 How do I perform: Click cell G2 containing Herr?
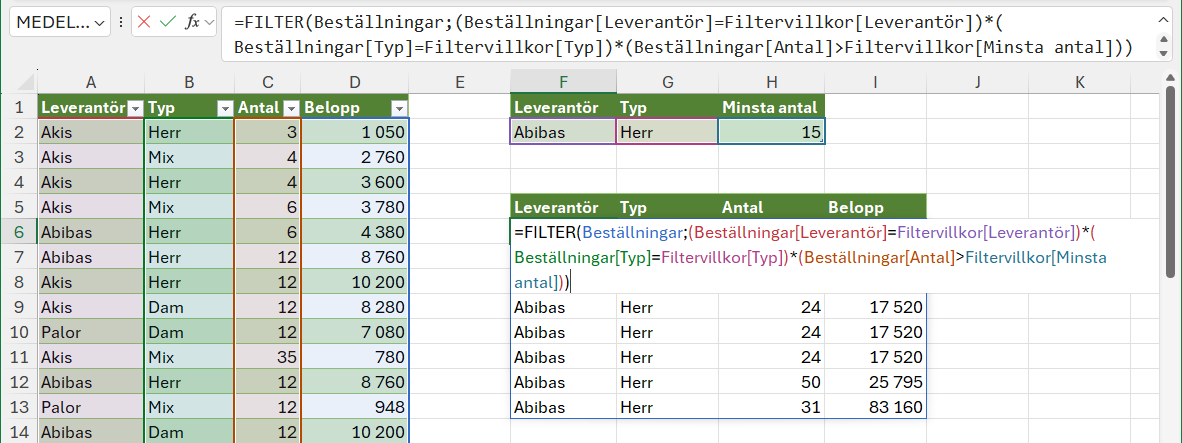(667, 132)
